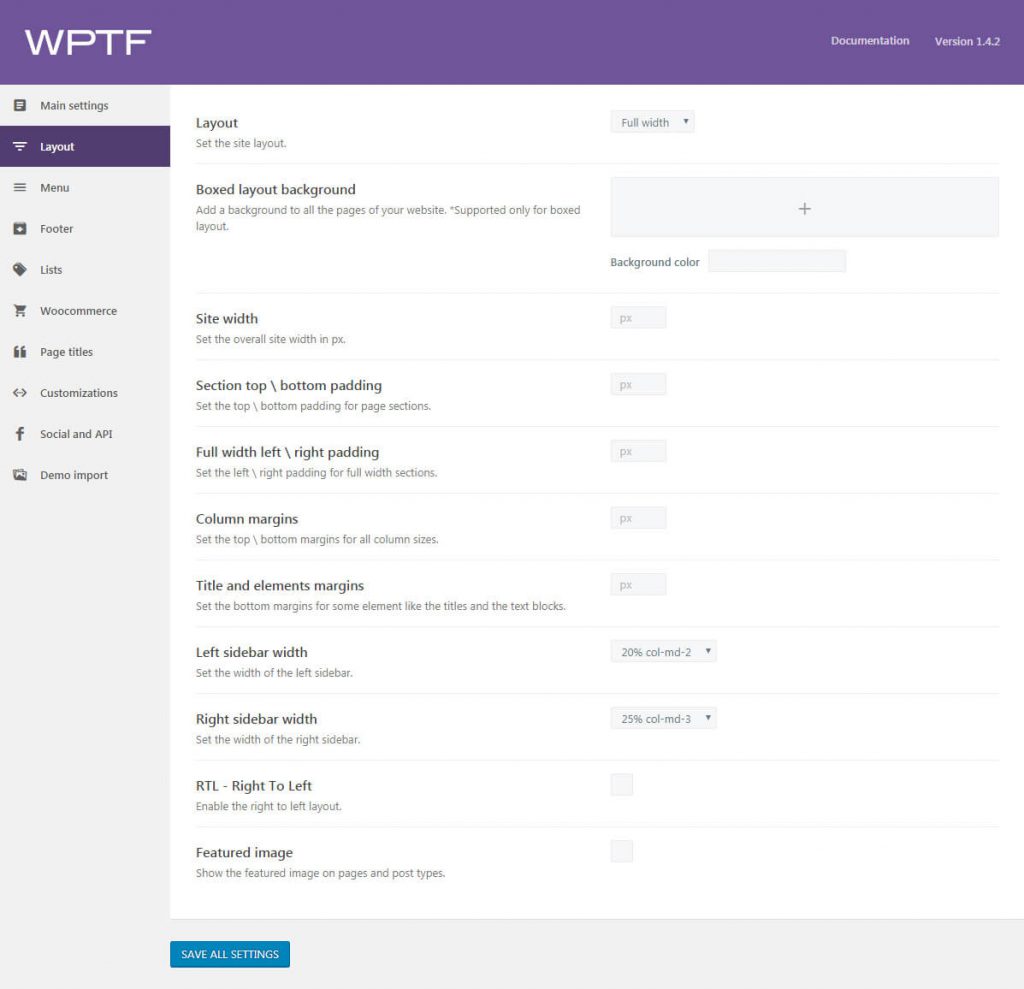Open the Layout dropdown showing Full width
Screen dimensions: 1024x989
pyautogui.click(x=652, y=121)
